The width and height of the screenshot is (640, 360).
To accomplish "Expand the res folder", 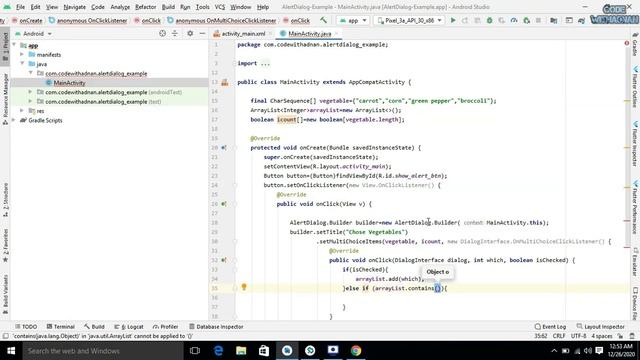I will 22,111.
